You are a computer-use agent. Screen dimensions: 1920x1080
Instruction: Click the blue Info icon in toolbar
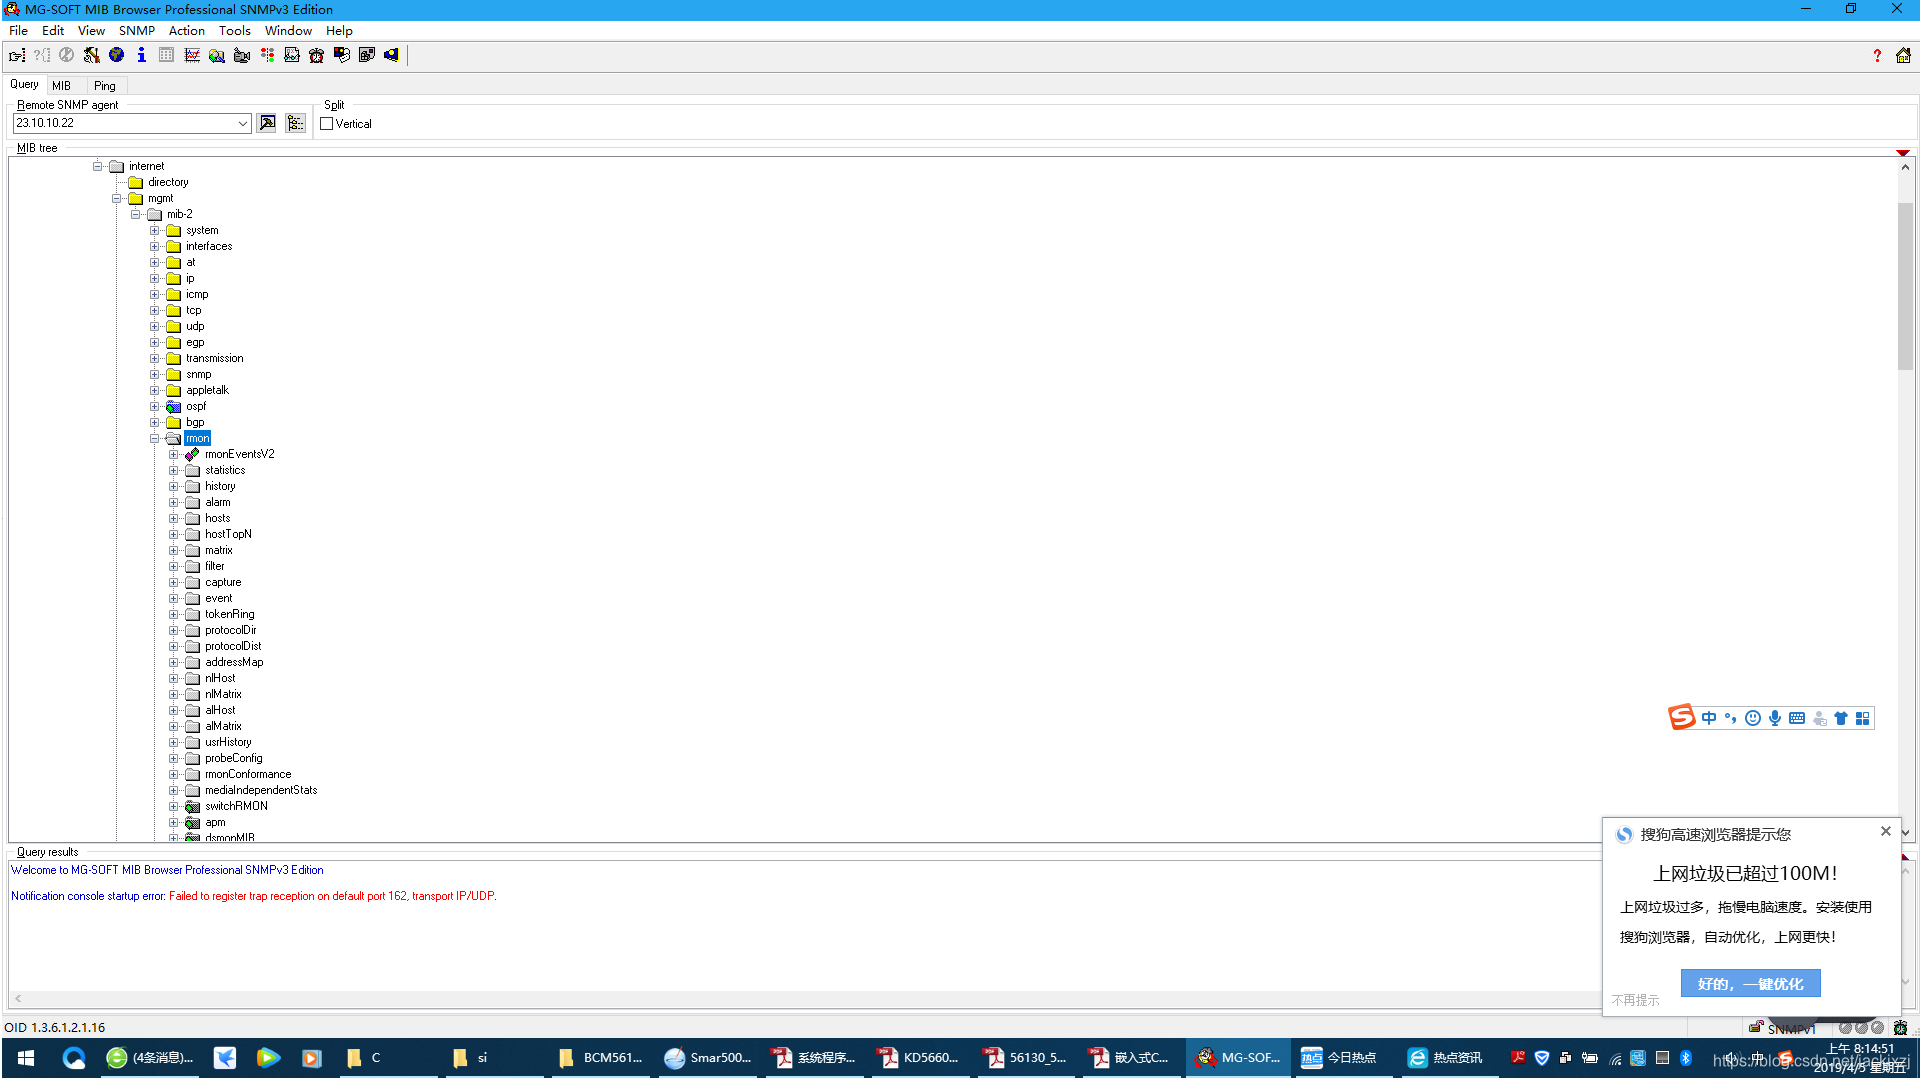(x=141, y=56)
